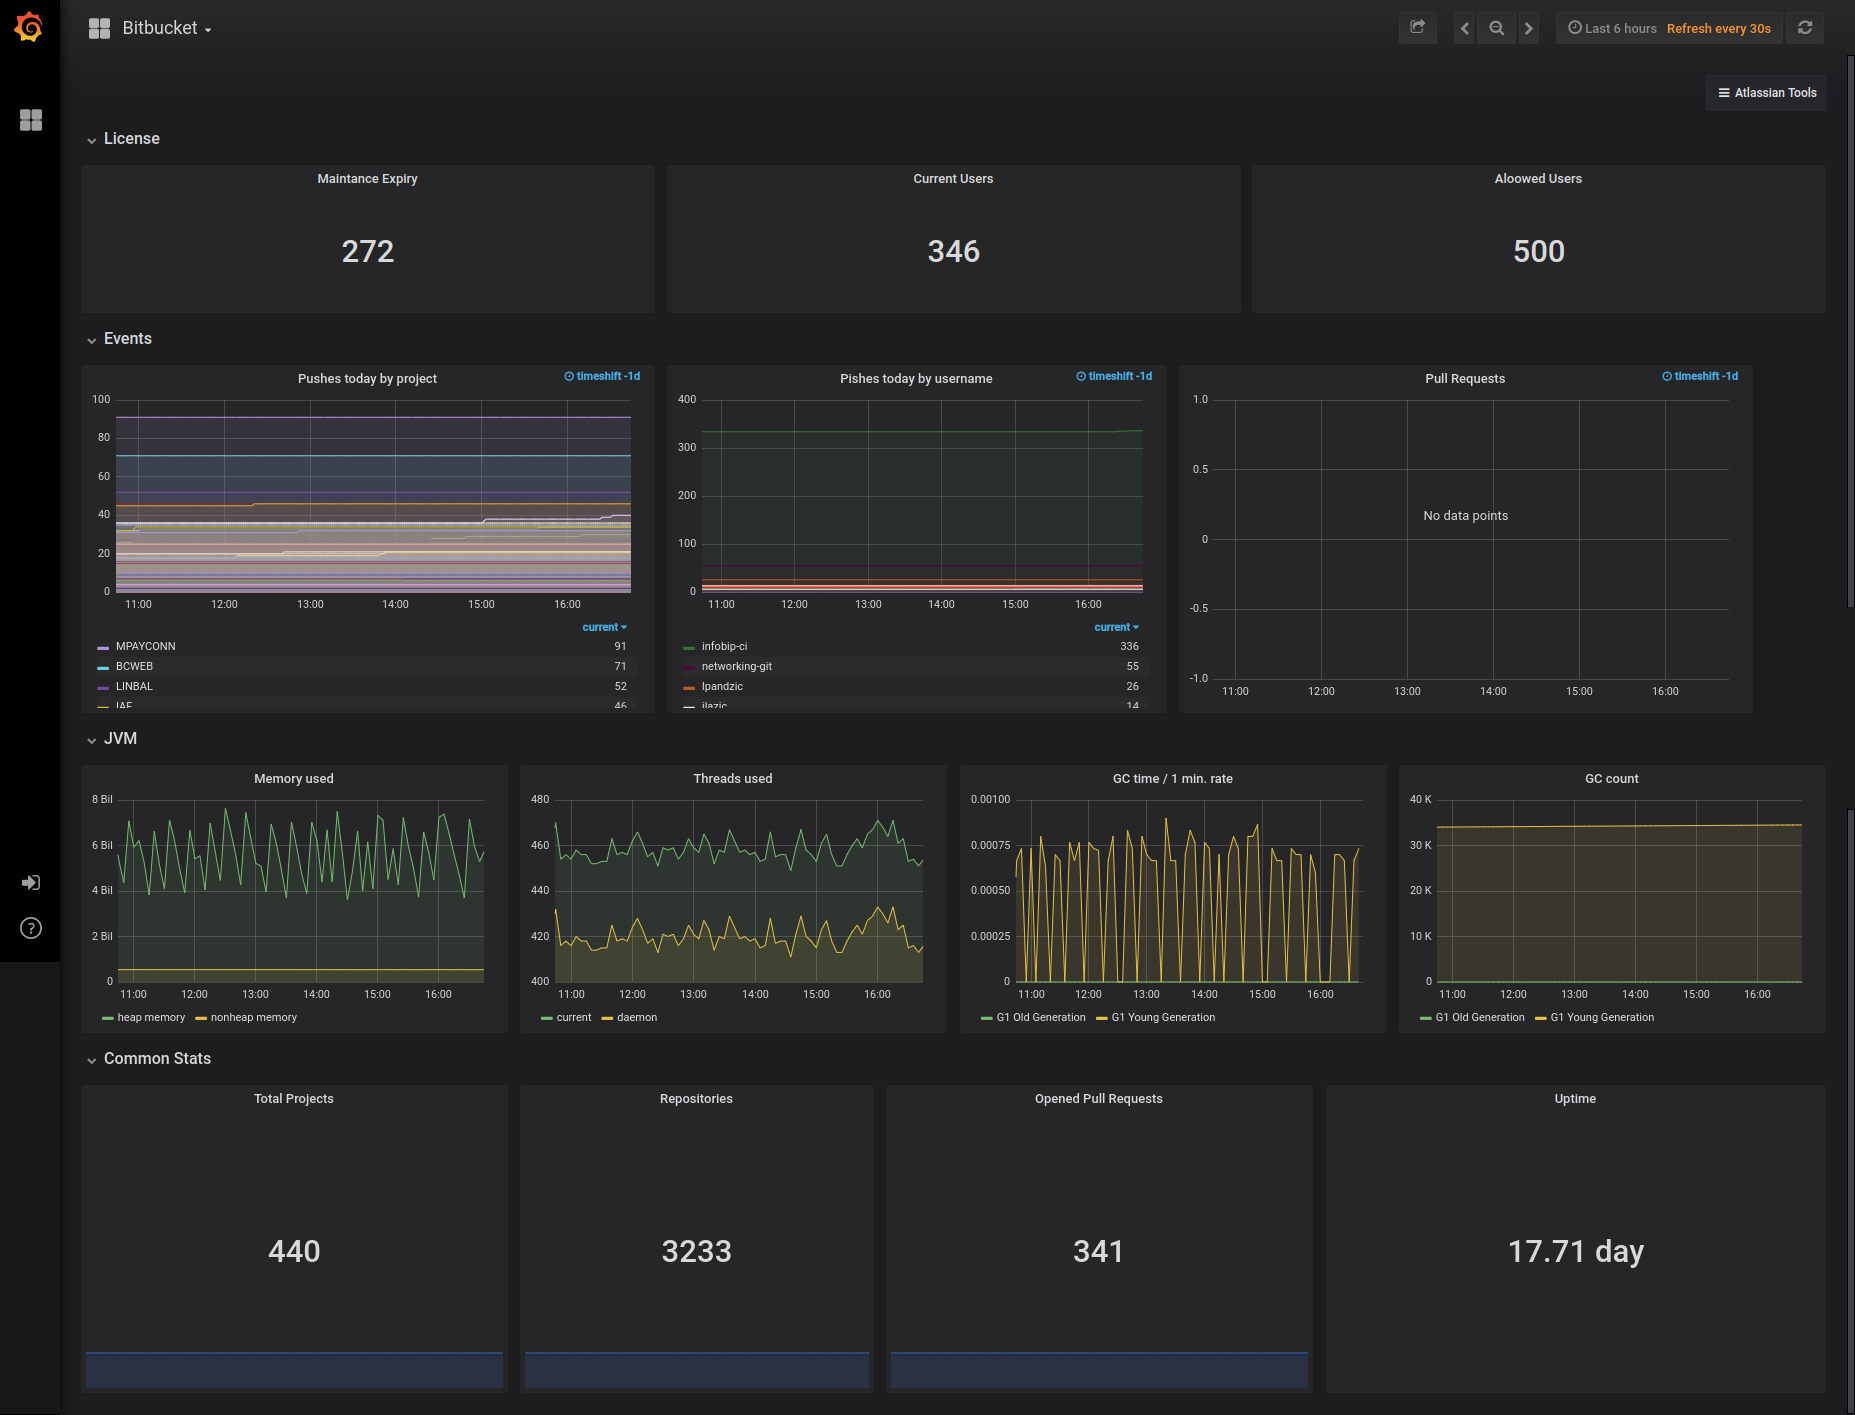Viewport: 1855px width, 1415px height.
Task: Click the Grafana logo icon
Action: 29,27
